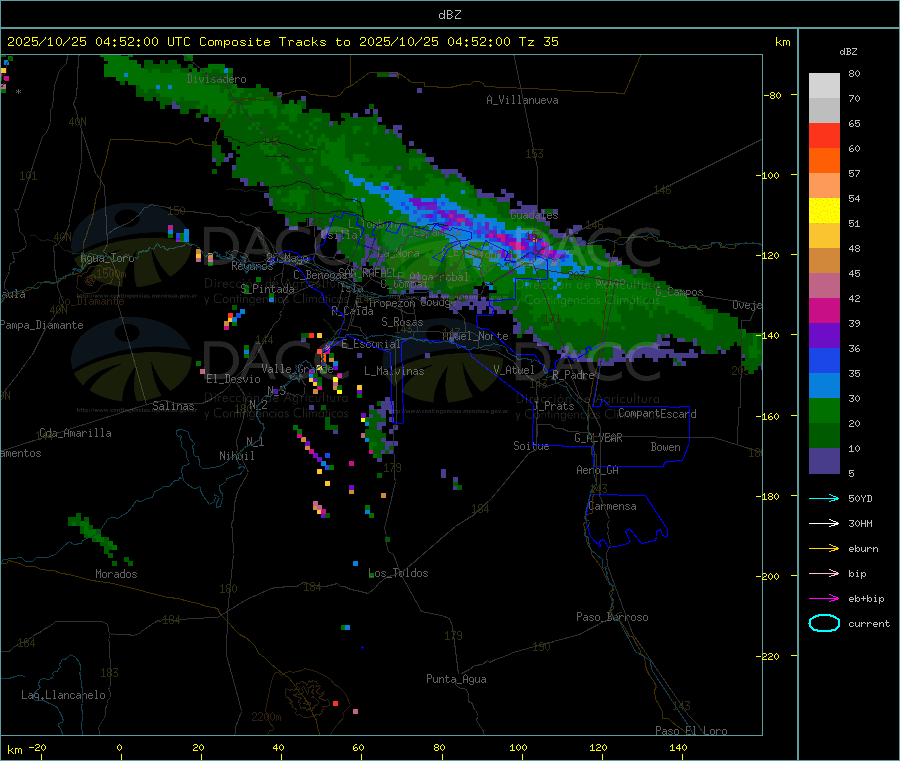This screenshot has height=761, width=900.
Task: Click the Morados map label
Action: click(x=116, y=574)
